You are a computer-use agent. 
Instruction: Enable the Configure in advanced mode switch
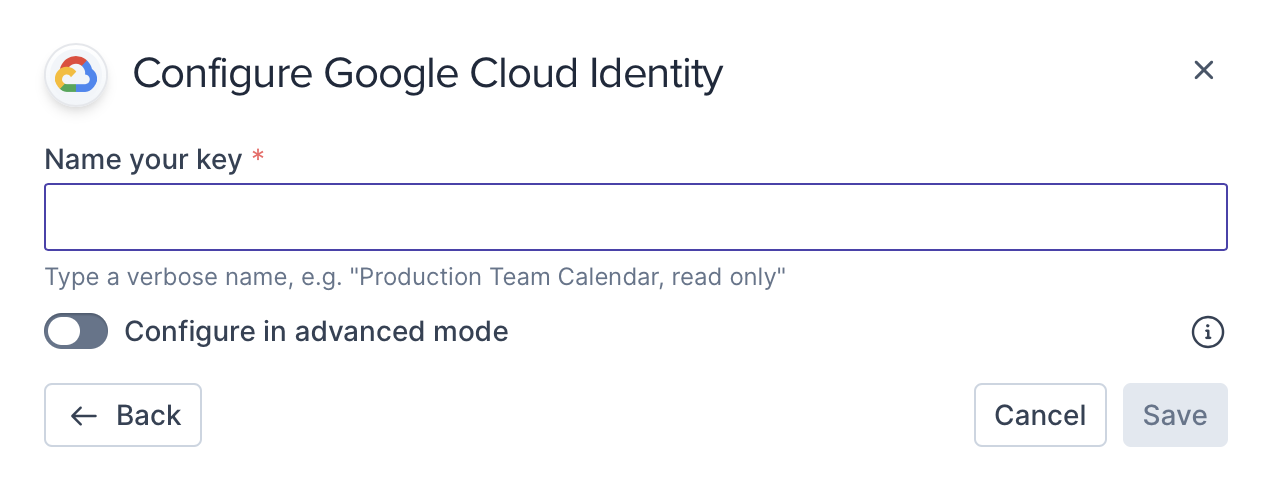[x=76, y=332]
